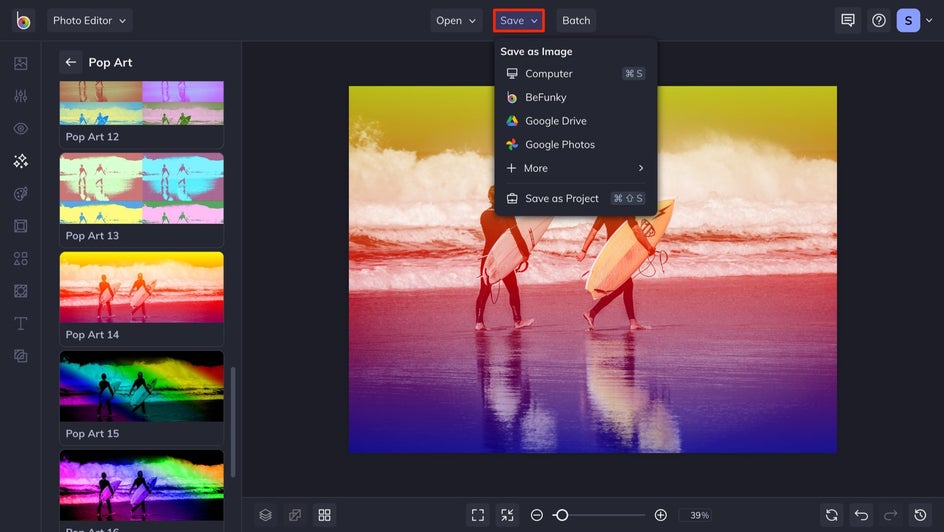The image size is (944, 532).
Task: Open the layers icon in the bottom toolbar
Action: pyautogui.click(x=266, y=515)
